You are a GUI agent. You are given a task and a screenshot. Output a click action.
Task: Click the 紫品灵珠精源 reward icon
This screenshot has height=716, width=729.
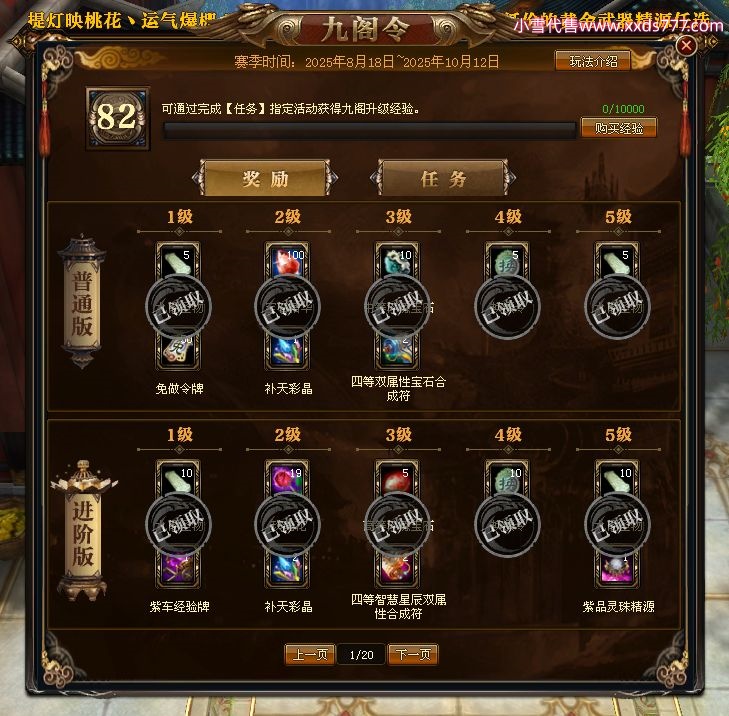(617, 570)
